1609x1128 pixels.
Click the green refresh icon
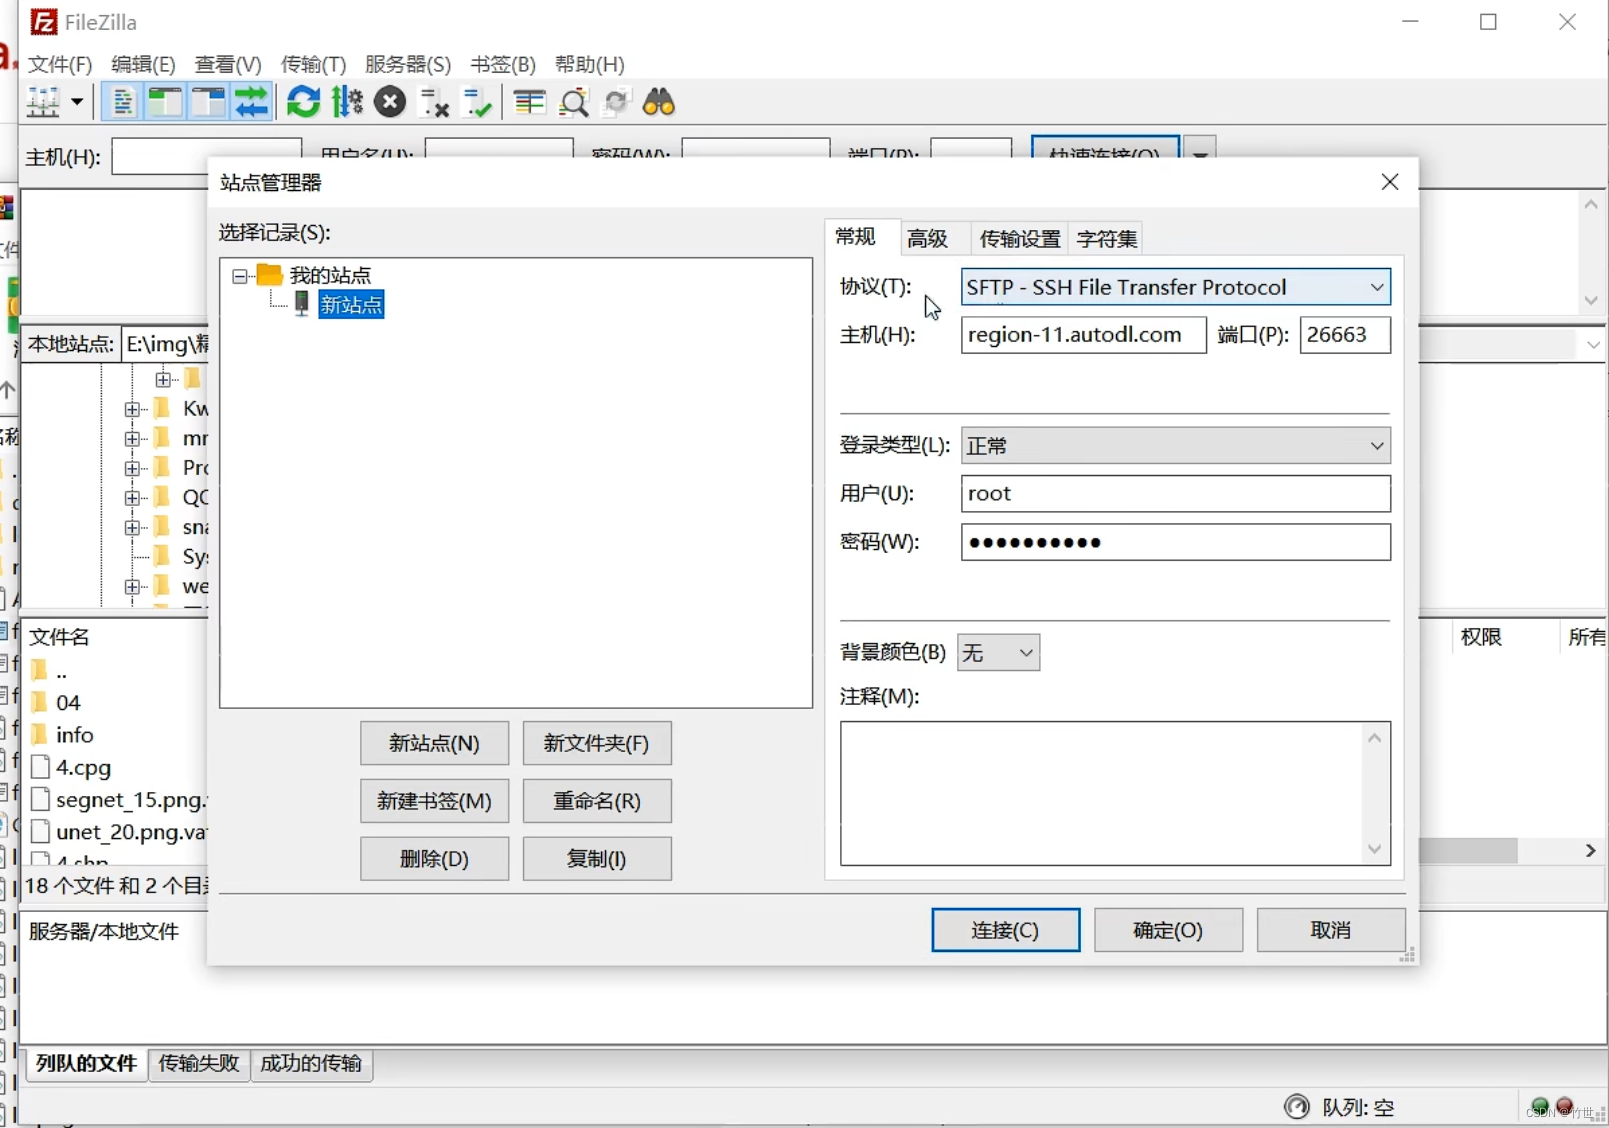[x=303, y=102]
